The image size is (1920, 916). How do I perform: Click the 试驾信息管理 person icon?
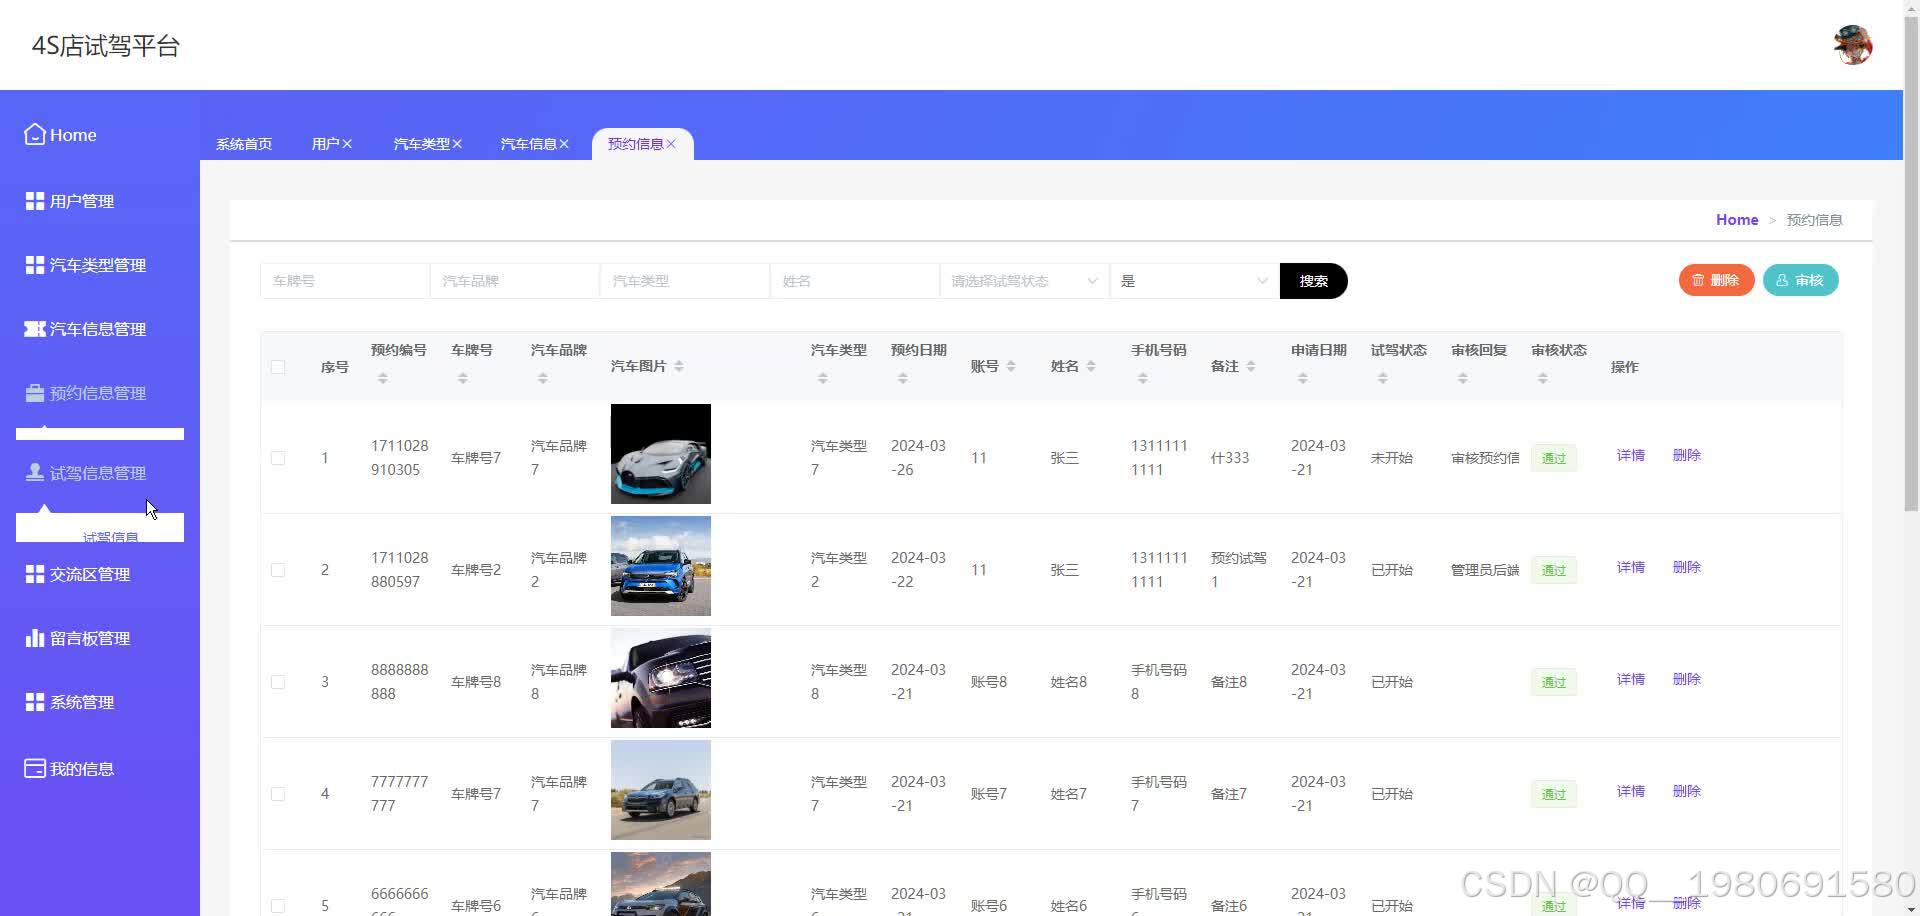35,472
